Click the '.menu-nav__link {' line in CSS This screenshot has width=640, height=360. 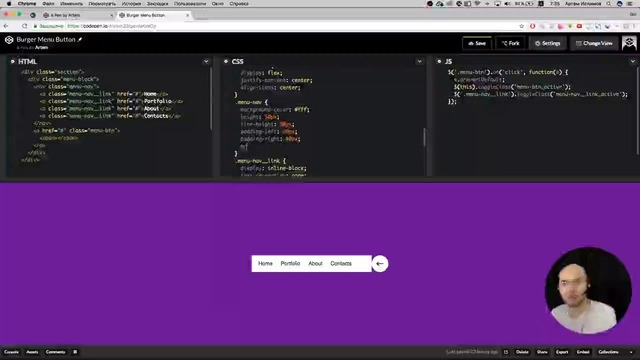261,161
